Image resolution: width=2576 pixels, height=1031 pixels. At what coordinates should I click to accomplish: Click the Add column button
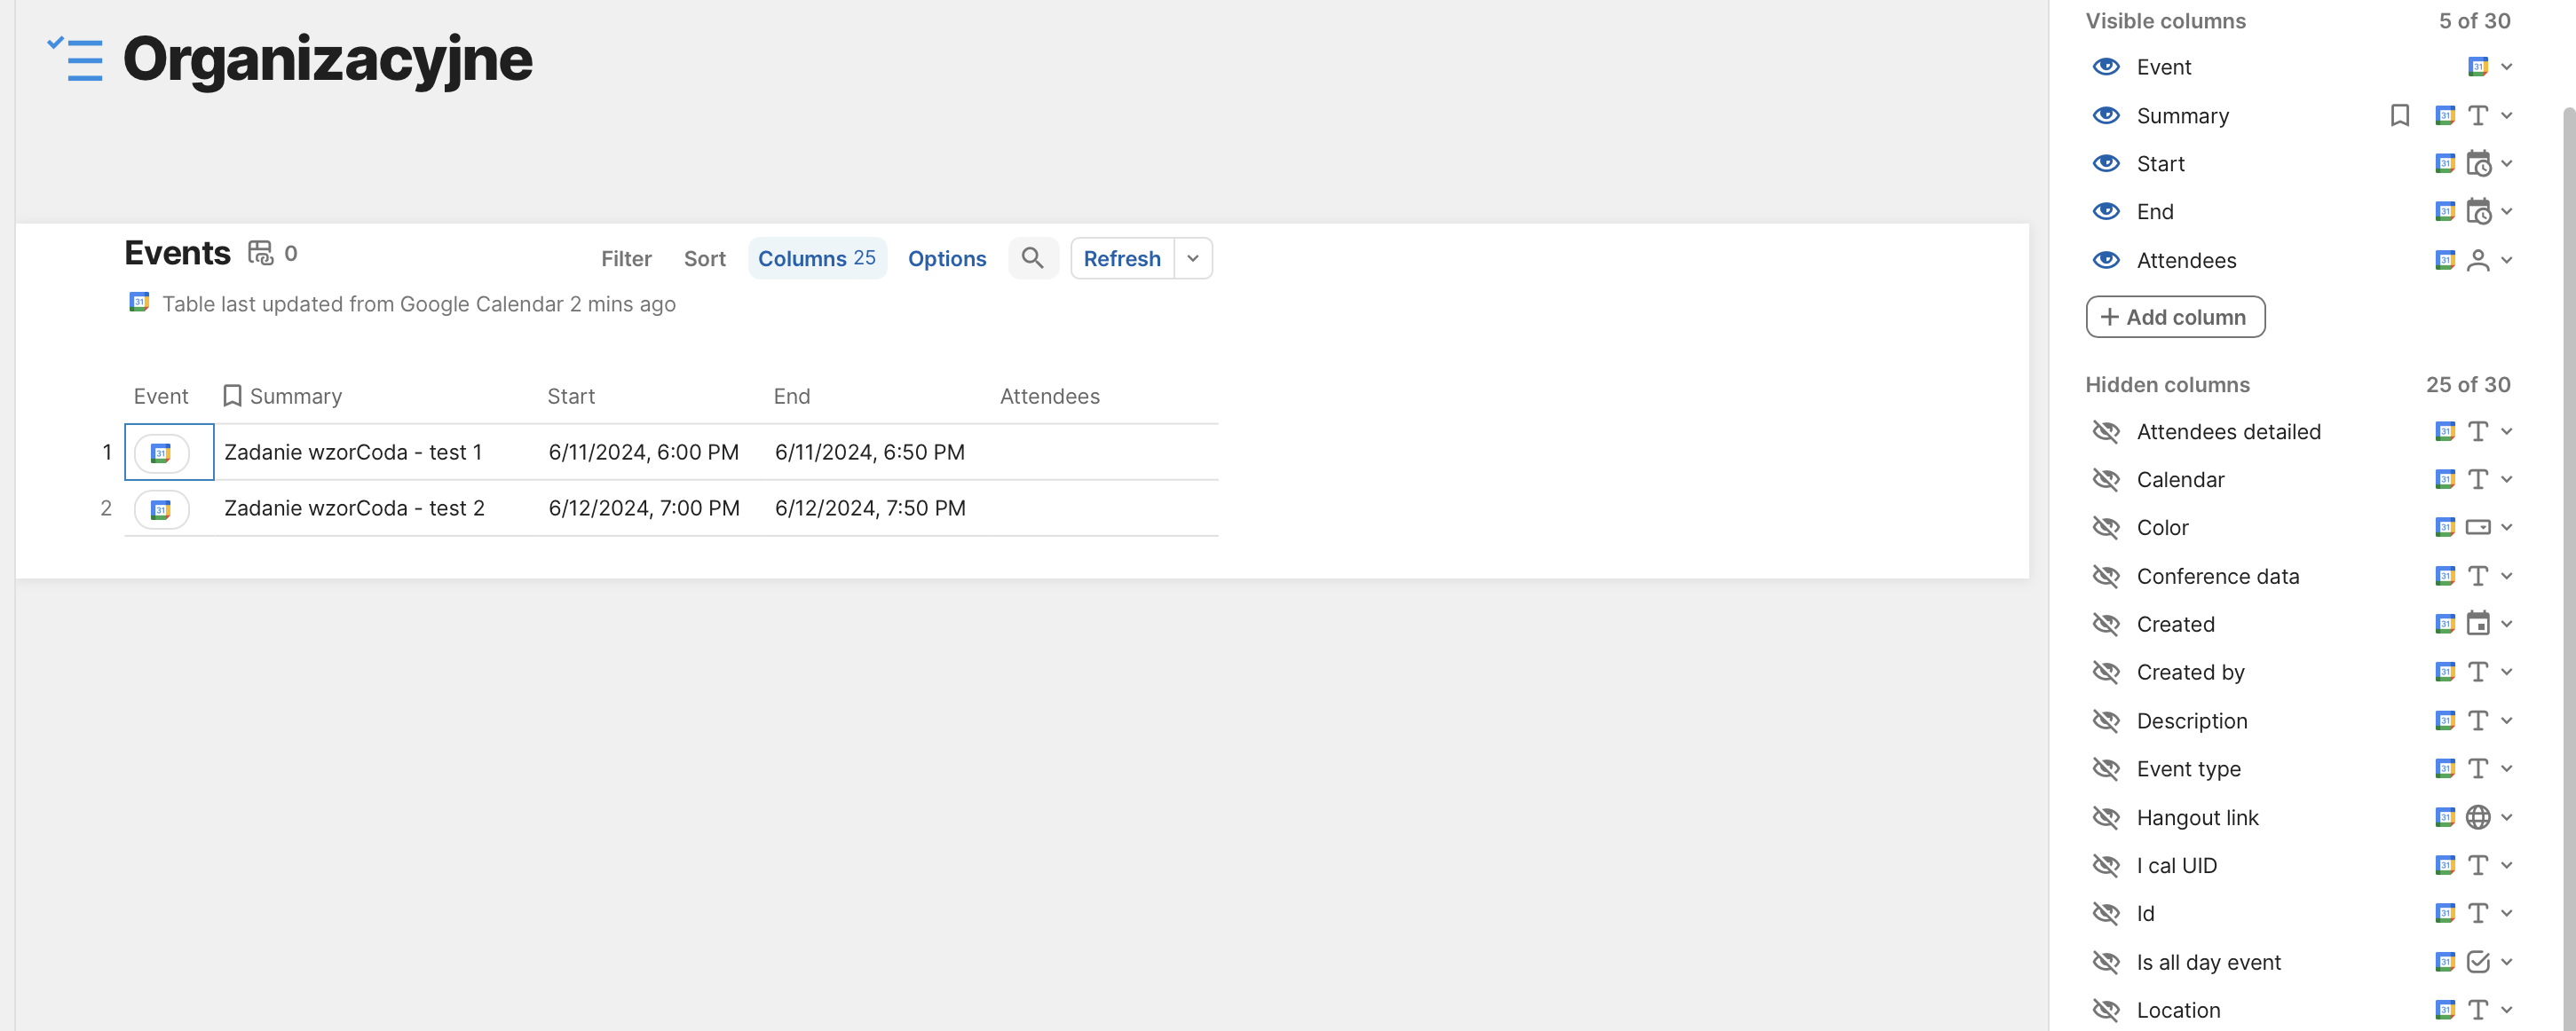pyautogui.click(x=2175, y=317)
